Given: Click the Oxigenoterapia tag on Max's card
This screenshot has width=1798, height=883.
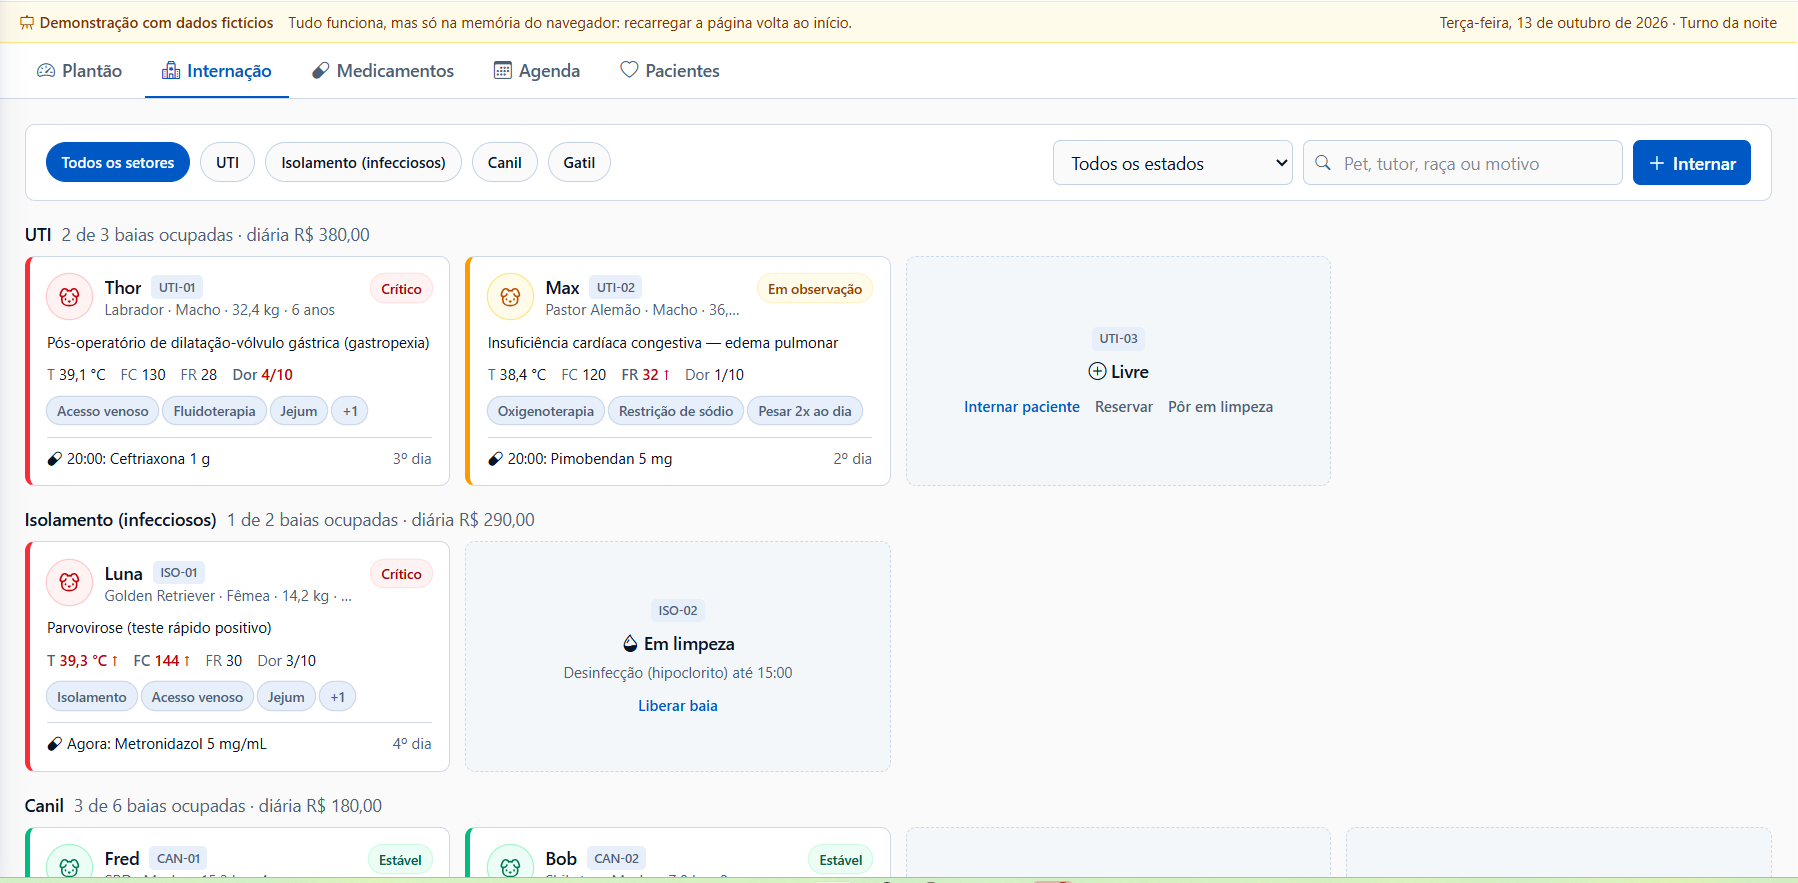Looking at the screenshot, I should 546,411.
